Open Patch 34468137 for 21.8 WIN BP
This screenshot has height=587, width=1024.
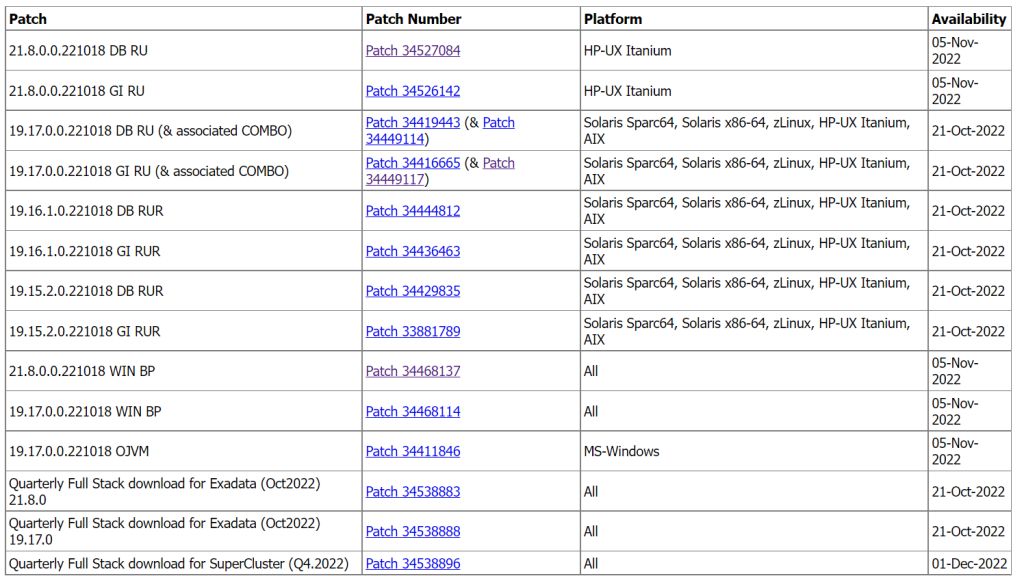[x=413, y=371]
